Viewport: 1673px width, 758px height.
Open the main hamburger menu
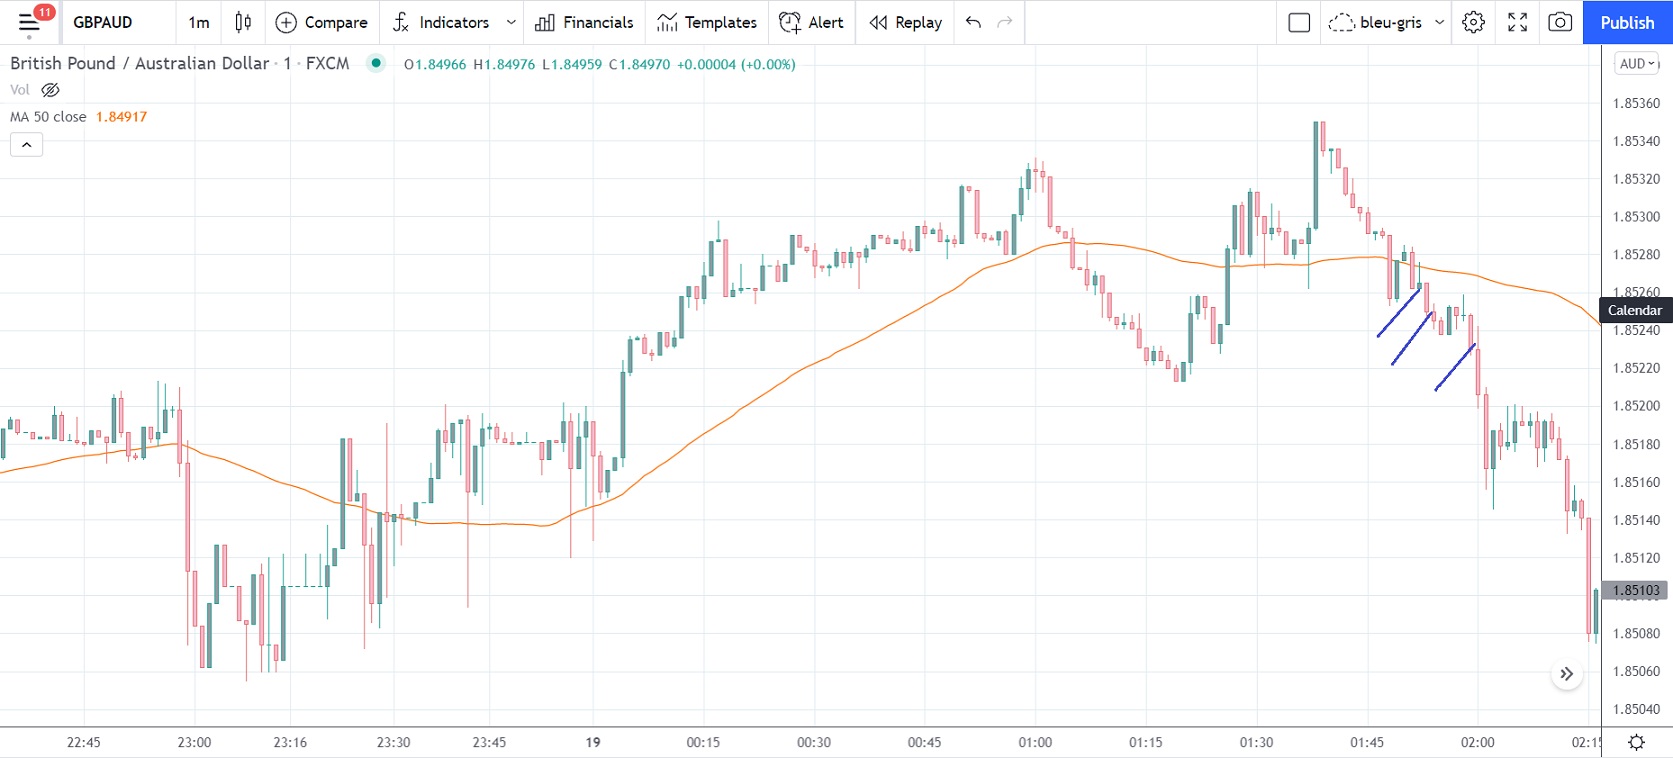[x=29, y=22]
